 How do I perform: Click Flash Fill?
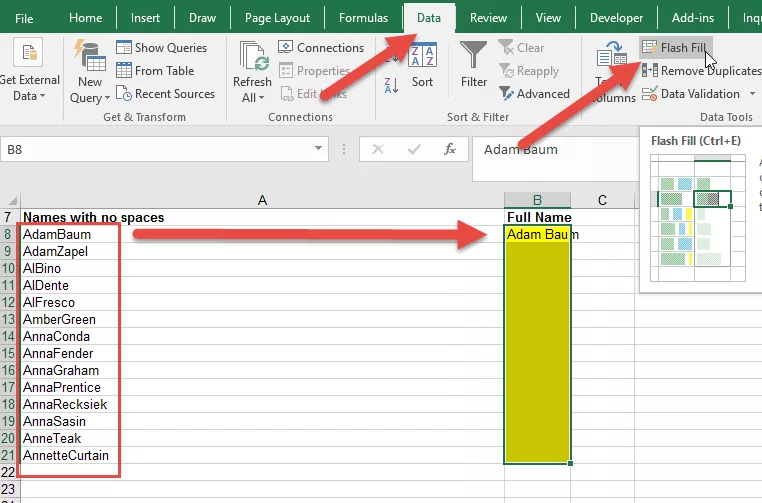tap(675, 48)
